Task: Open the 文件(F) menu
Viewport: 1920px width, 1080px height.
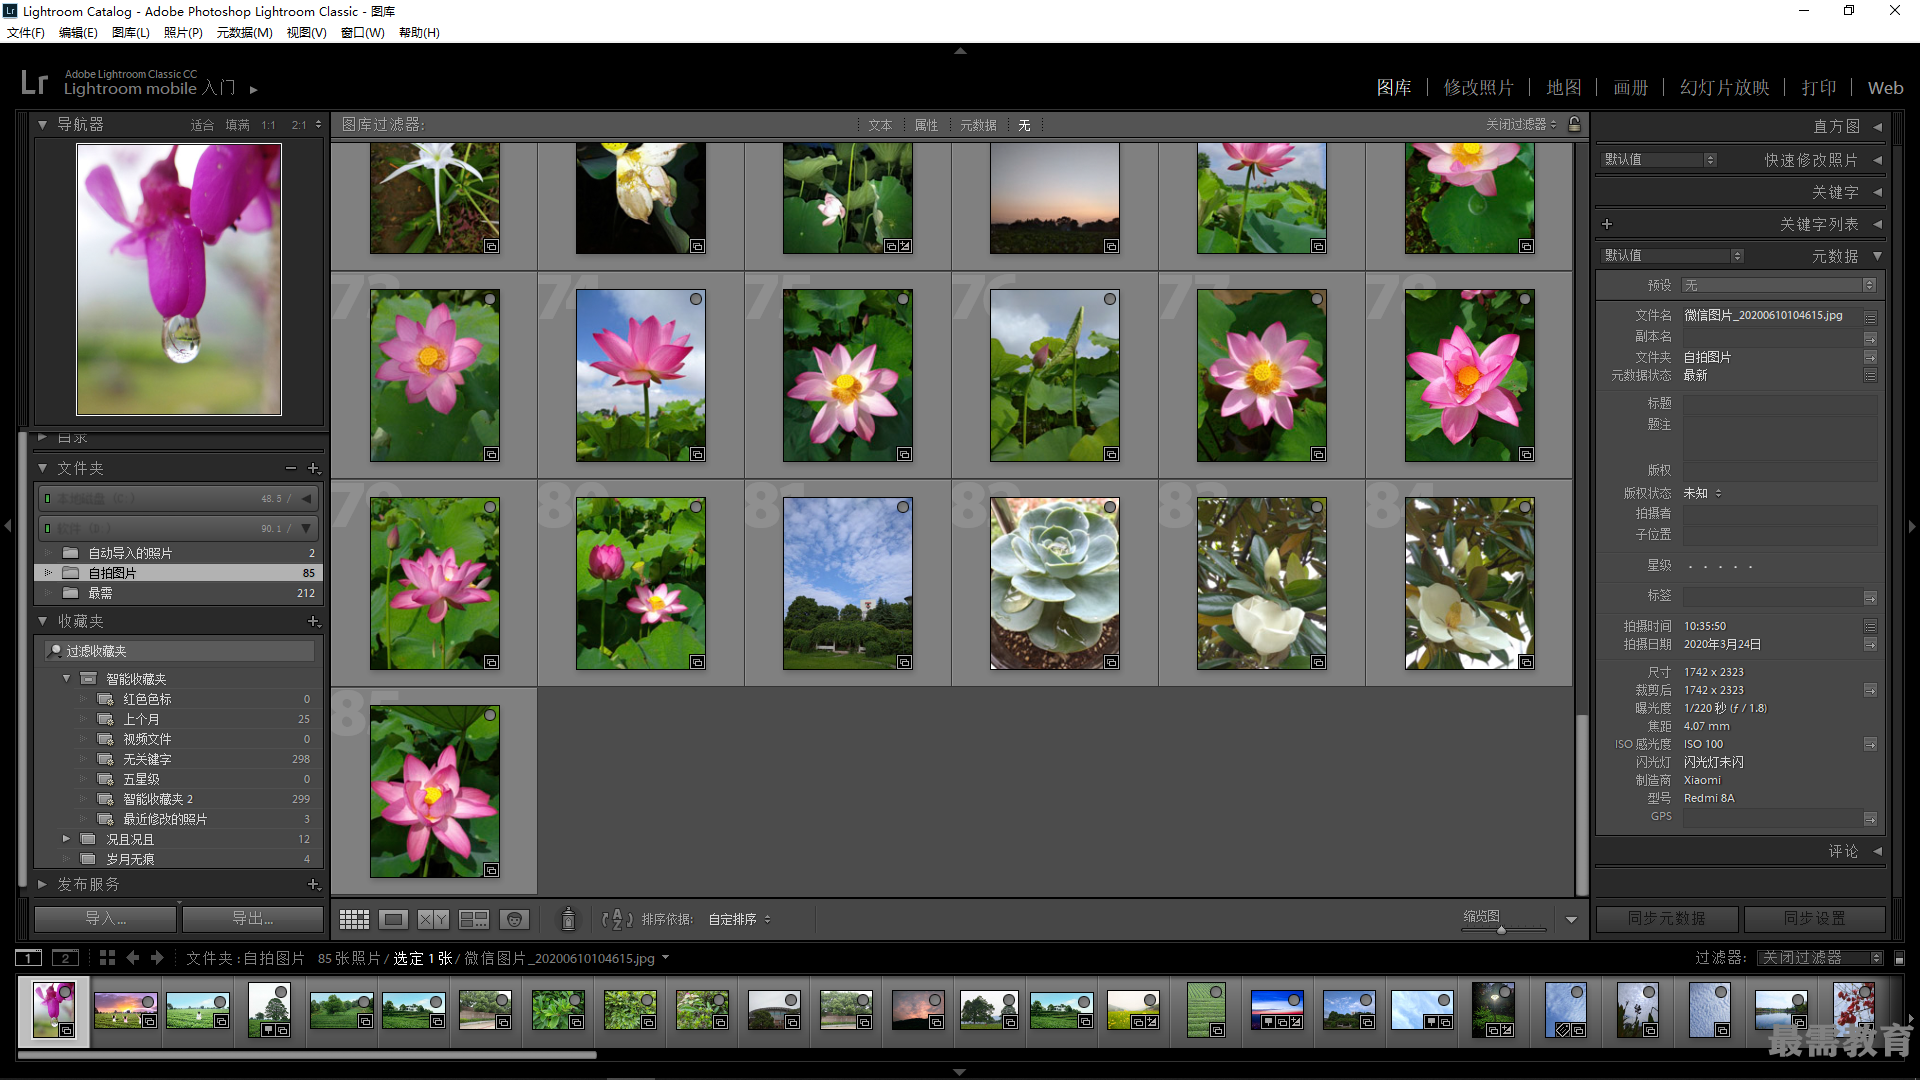Action: 26,33
